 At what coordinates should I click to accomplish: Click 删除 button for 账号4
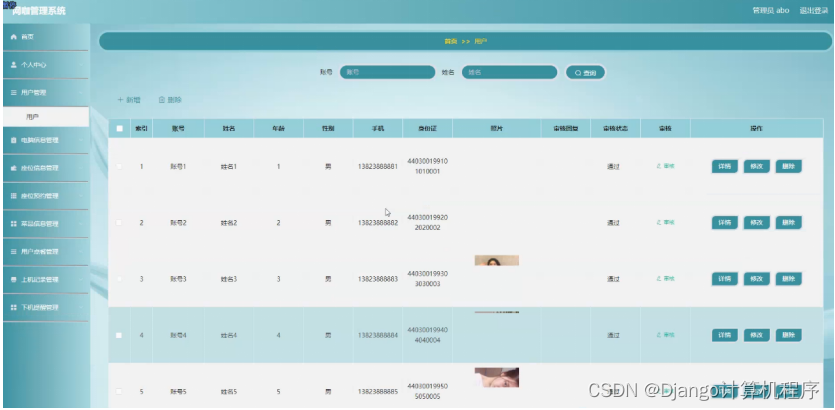click(789, 335)
